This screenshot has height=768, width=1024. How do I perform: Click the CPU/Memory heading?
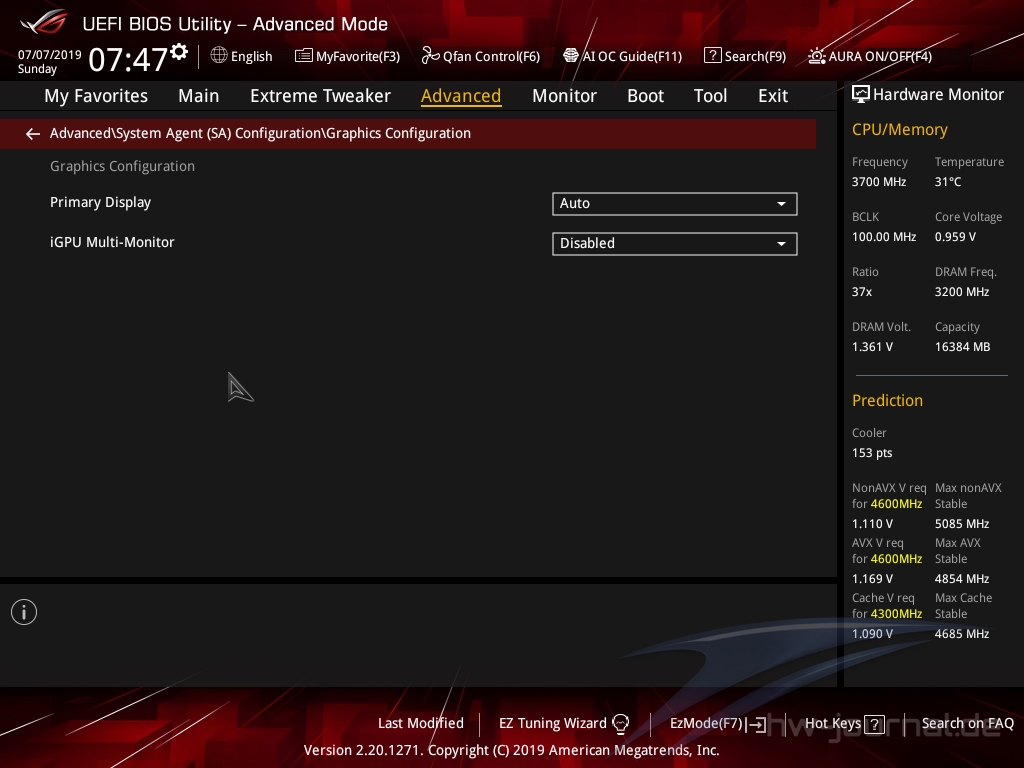(899, 130)
